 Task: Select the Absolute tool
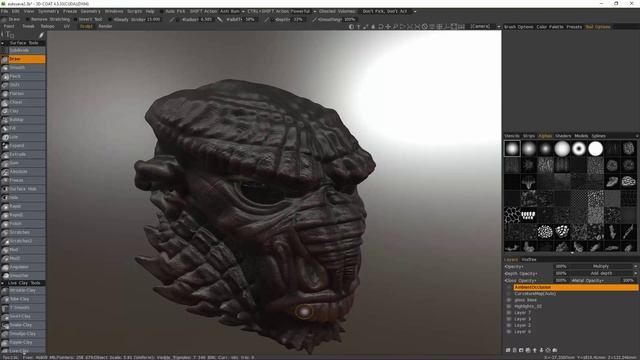pos(23,172)
